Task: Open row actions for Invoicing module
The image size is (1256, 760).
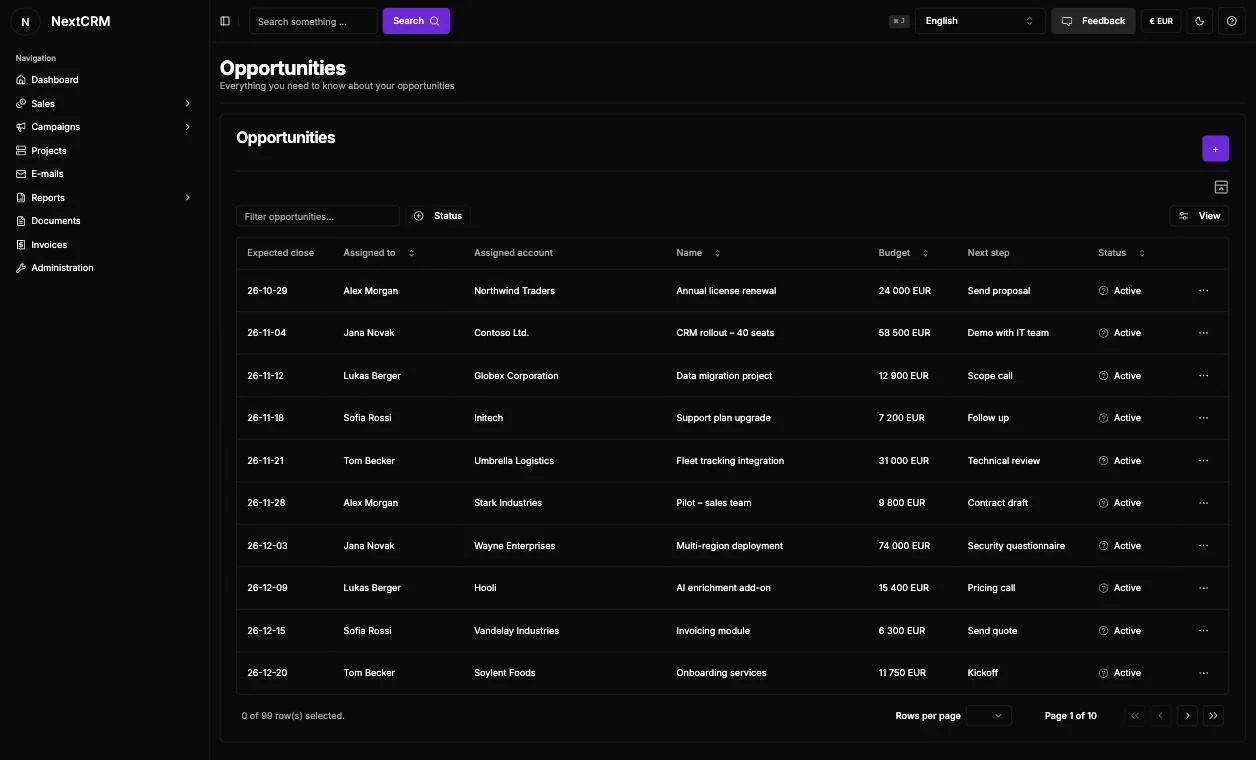Action: click(1203, 631)
